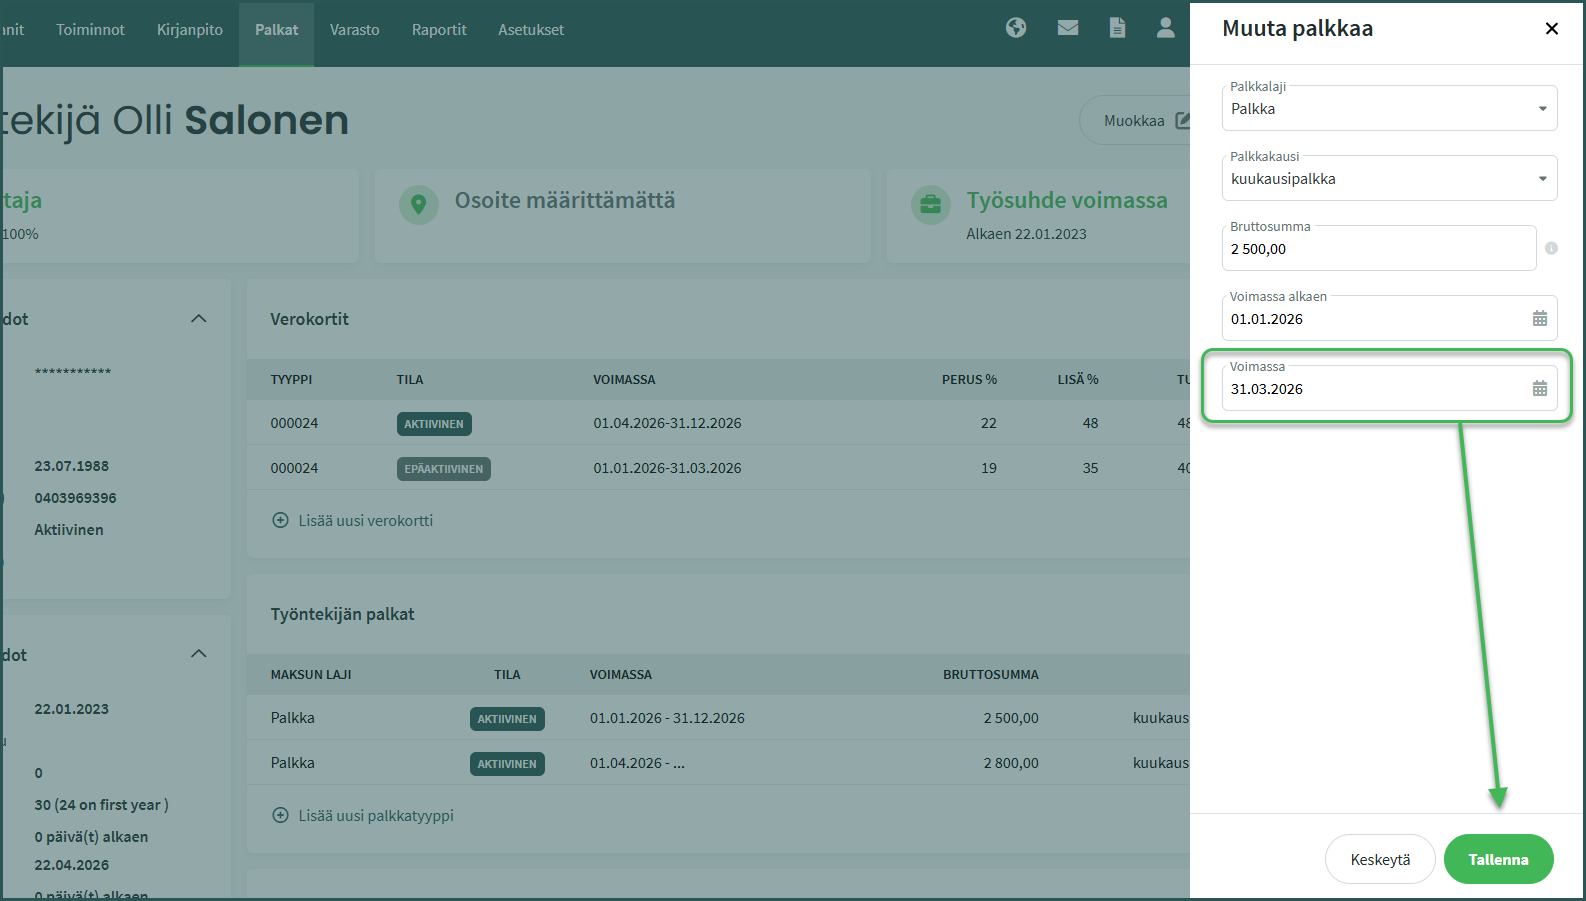Open the user profile icon
This screenshot has height=901, width=1586.
click(1165, 28)
